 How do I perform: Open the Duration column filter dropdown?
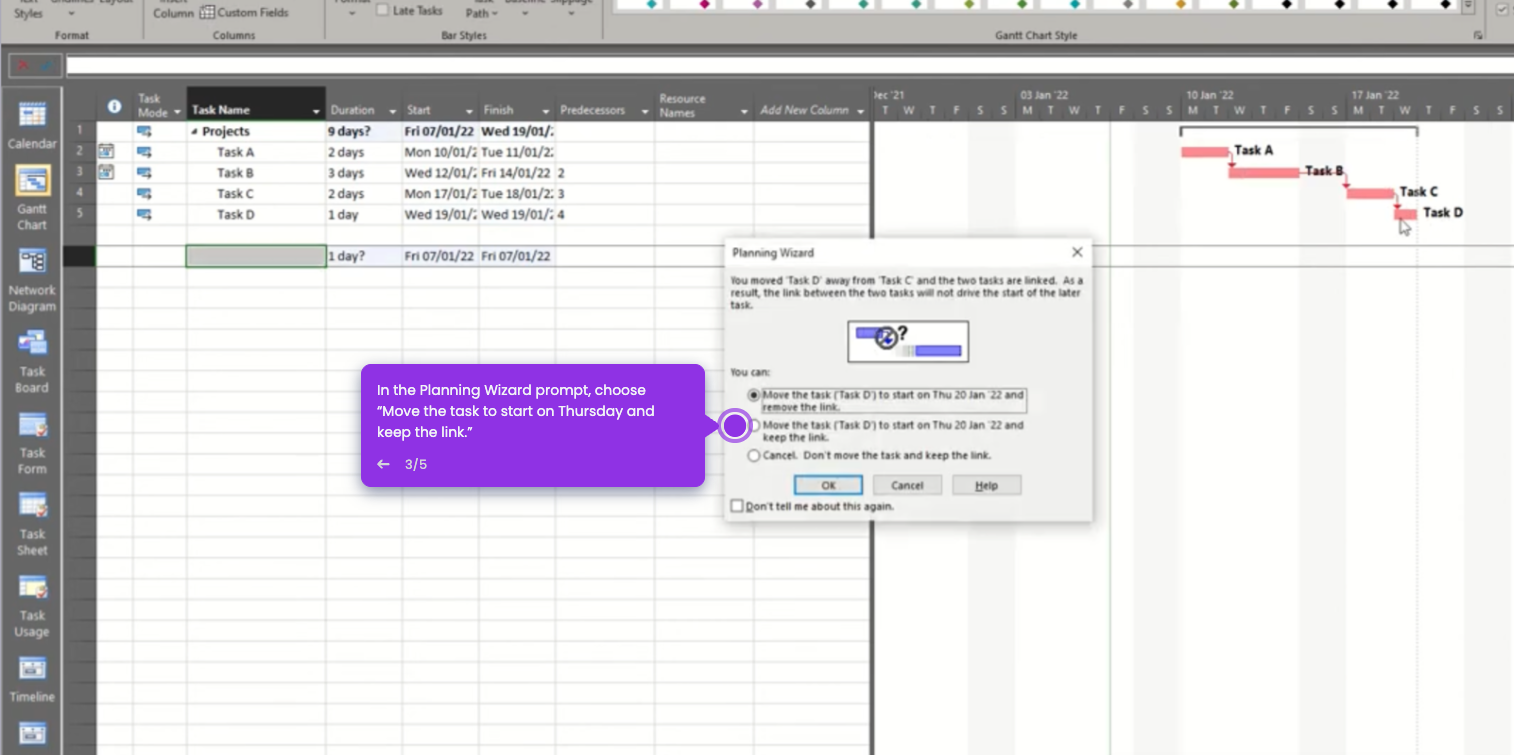(392, 111)
